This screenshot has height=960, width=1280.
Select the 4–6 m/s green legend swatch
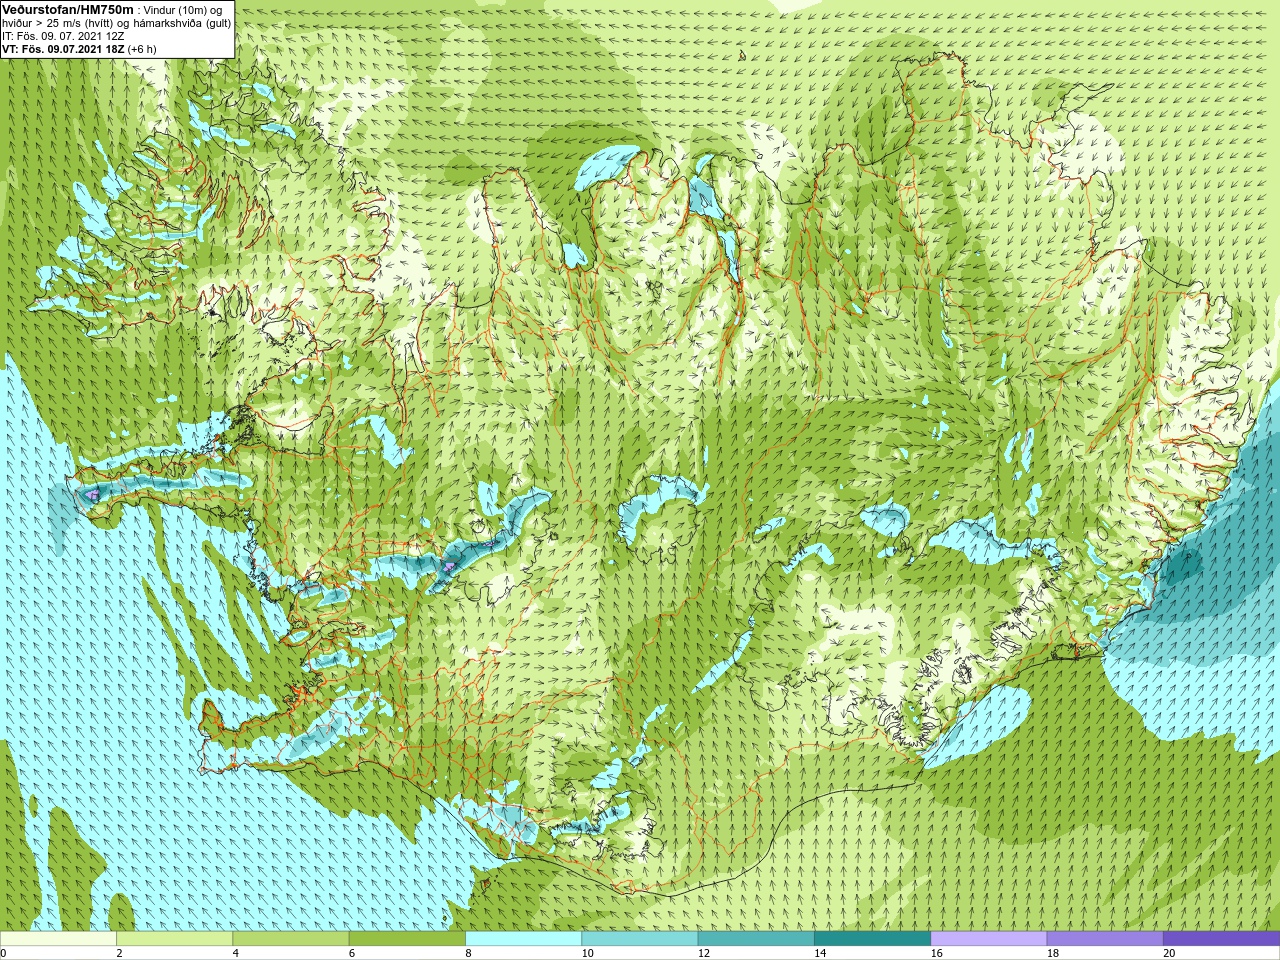coord(290,939)
